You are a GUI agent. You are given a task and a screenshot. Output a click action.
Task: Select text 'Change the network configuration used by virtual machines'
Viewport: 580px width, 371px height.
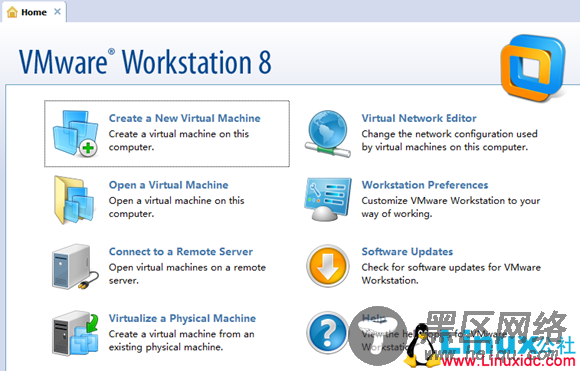(x=449, y=141)
